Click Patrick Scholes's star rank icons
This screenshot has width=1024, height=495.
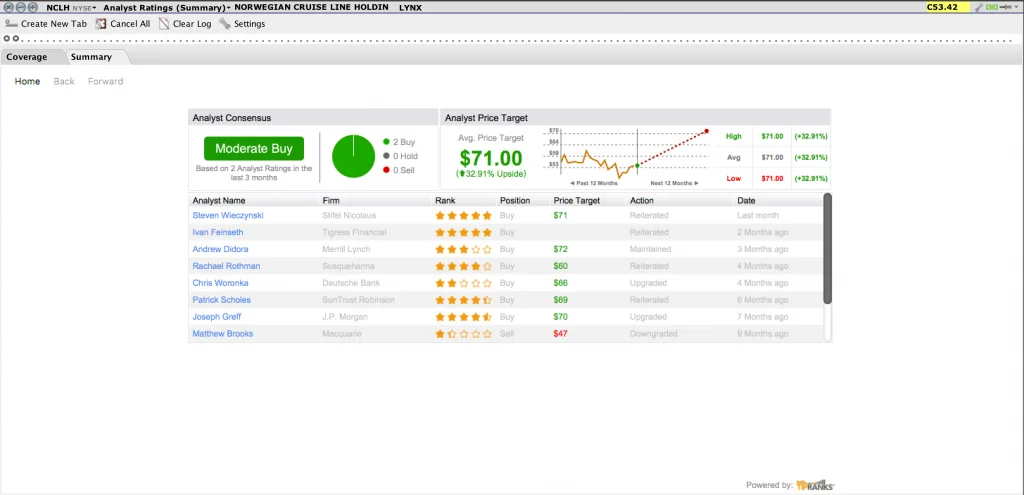(464, 300)
